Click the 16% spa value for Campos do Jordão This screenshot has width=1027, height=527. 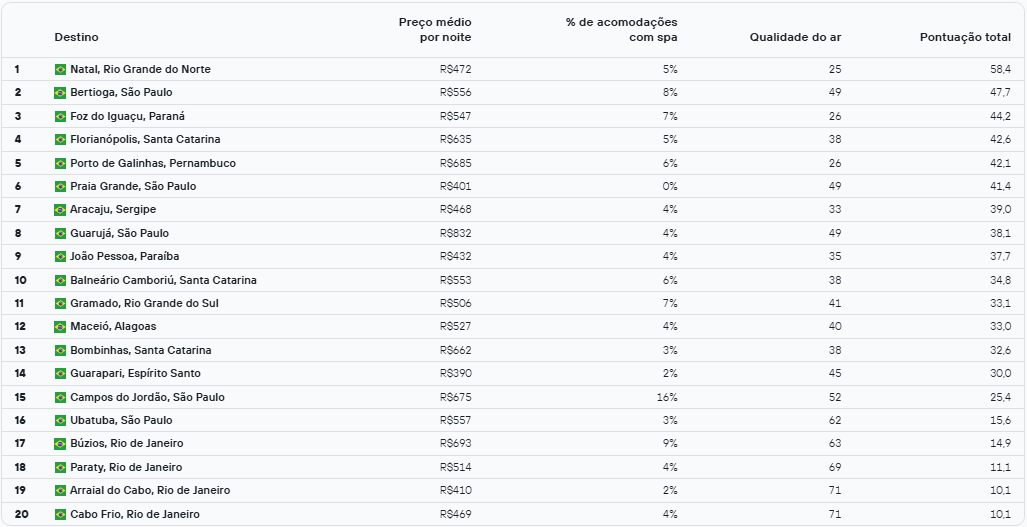pos(668,397)
